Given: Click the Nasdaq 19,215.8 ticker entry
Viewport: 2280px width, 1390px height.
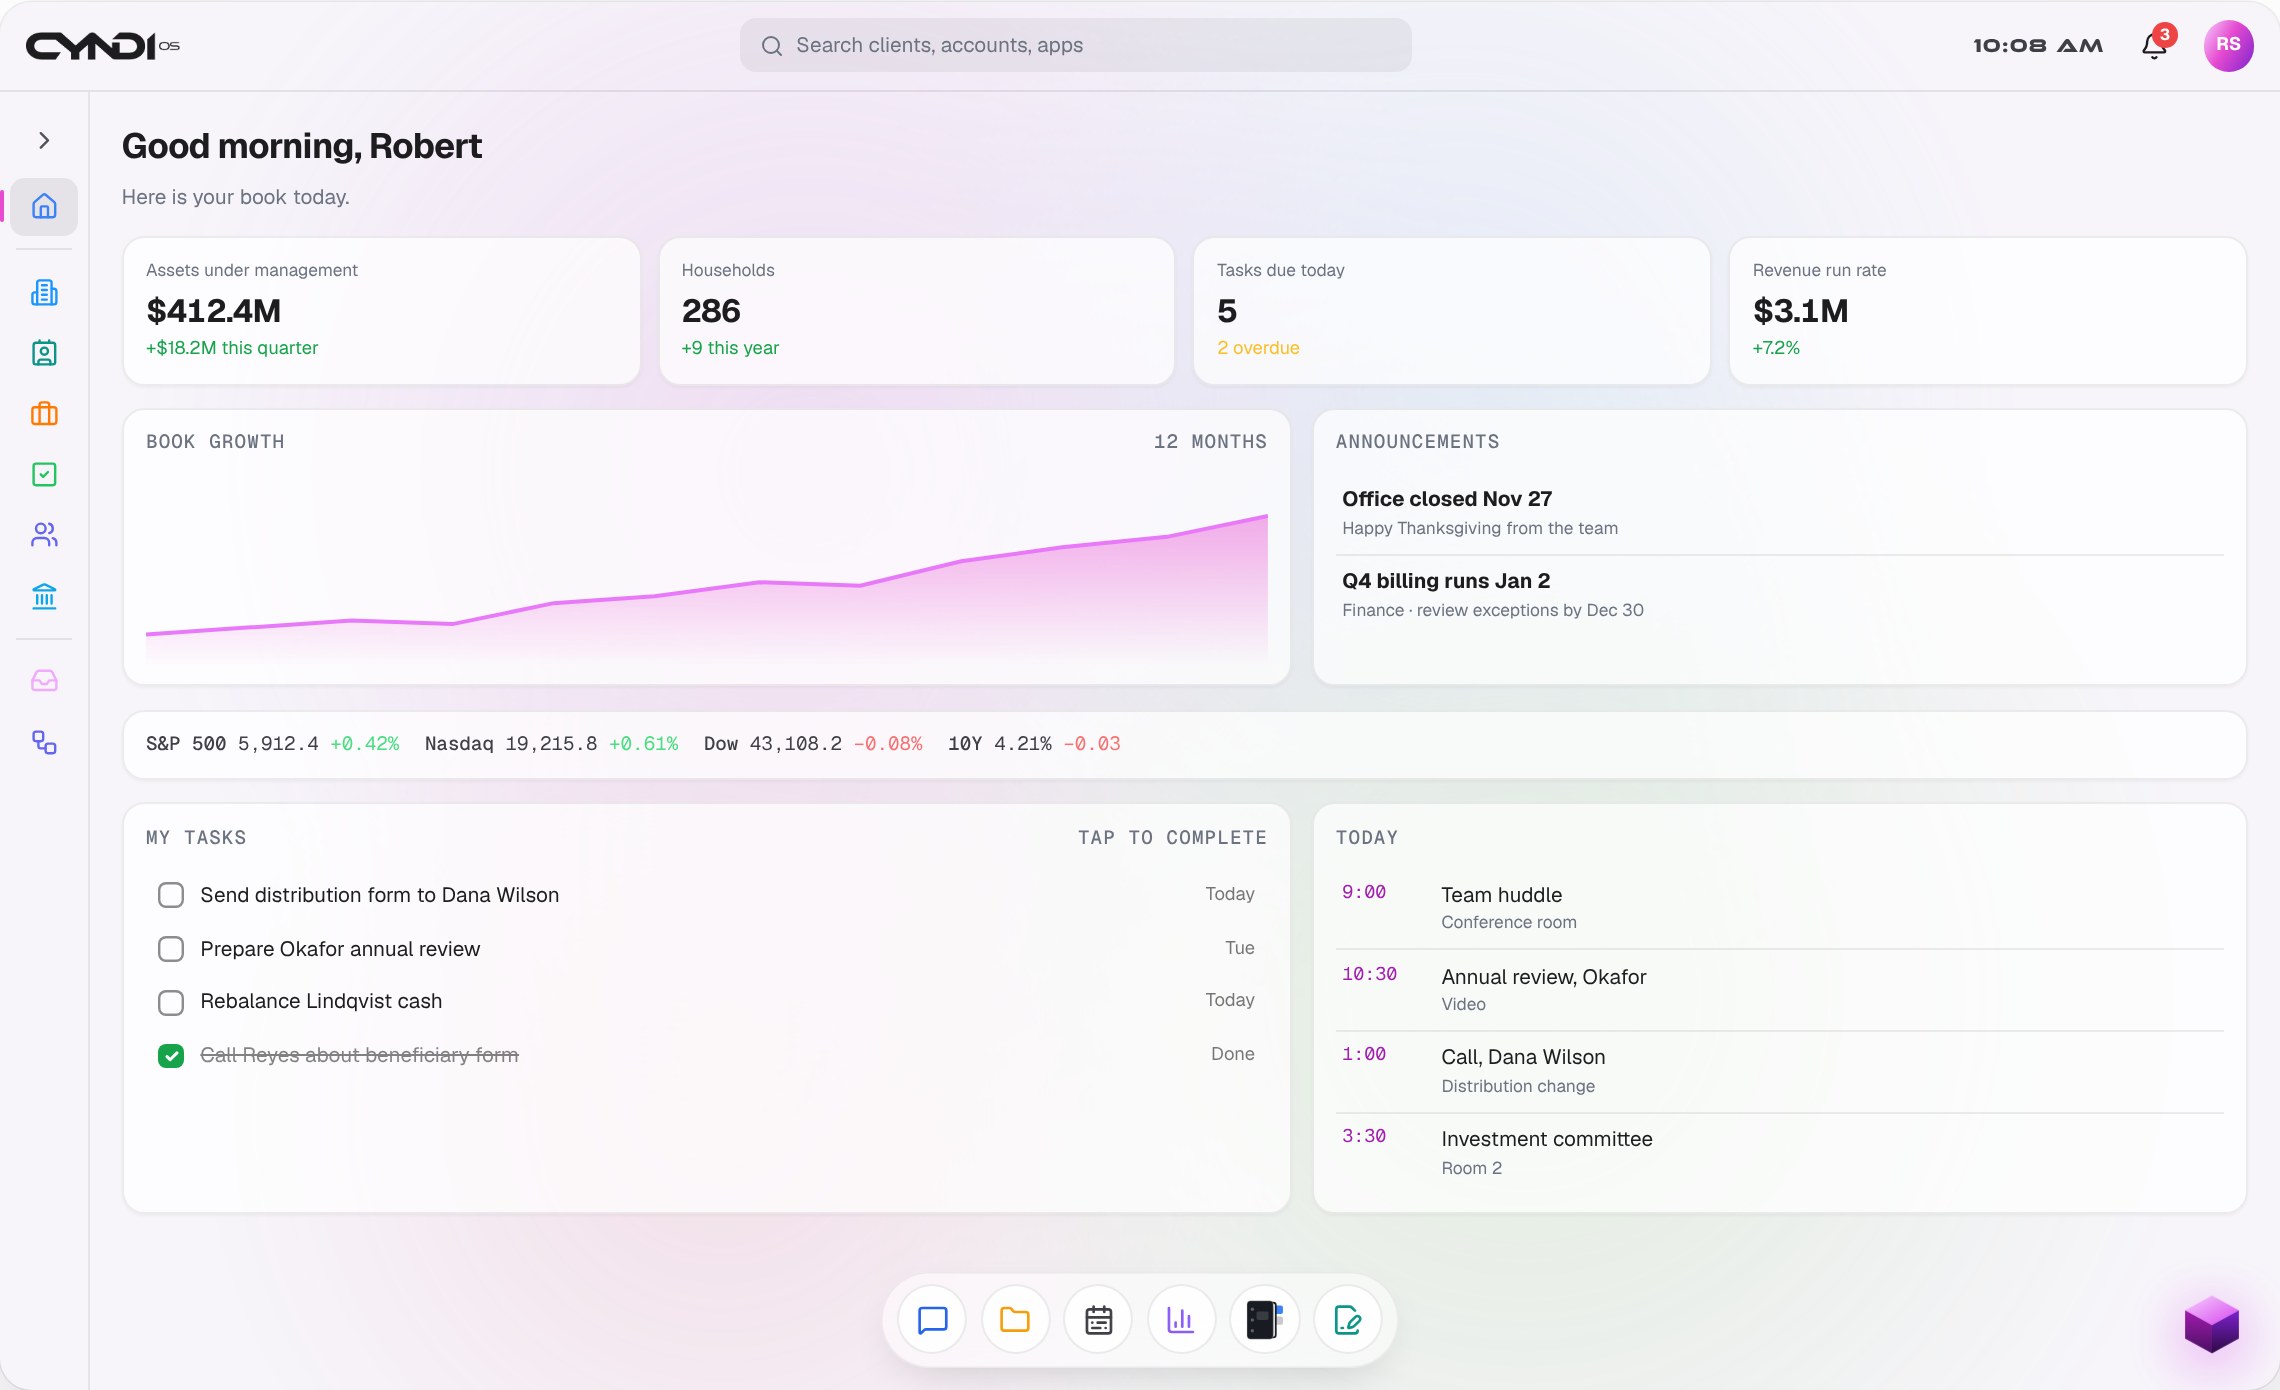Looking at the screenshot, I should tap(551, 744).
